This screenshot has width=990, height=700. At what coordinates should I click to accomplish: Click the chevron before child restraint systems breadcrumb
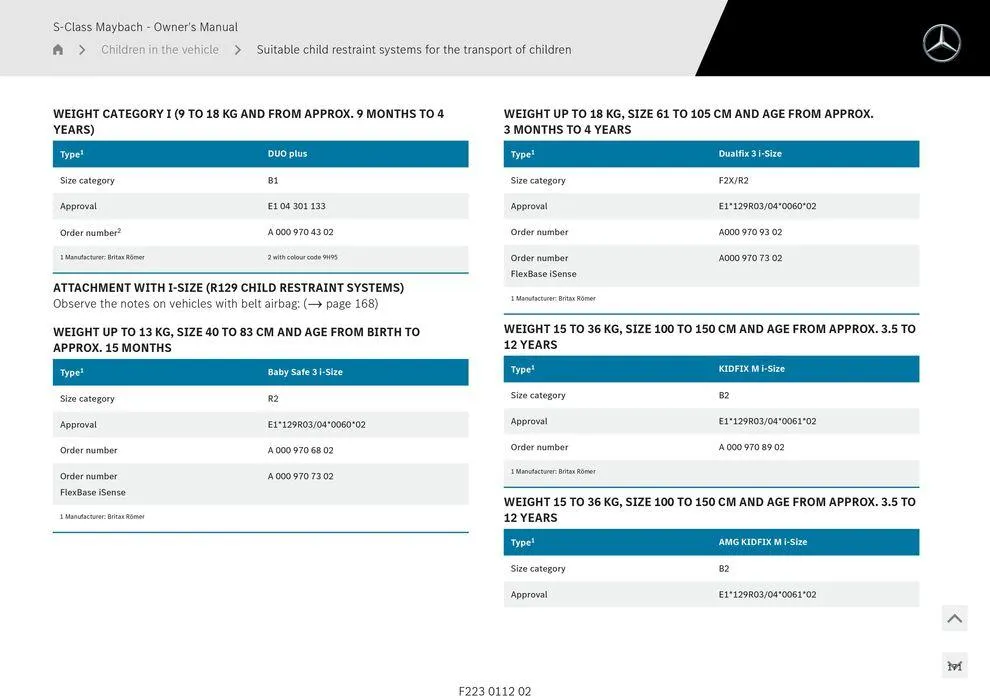coord(237,48)
